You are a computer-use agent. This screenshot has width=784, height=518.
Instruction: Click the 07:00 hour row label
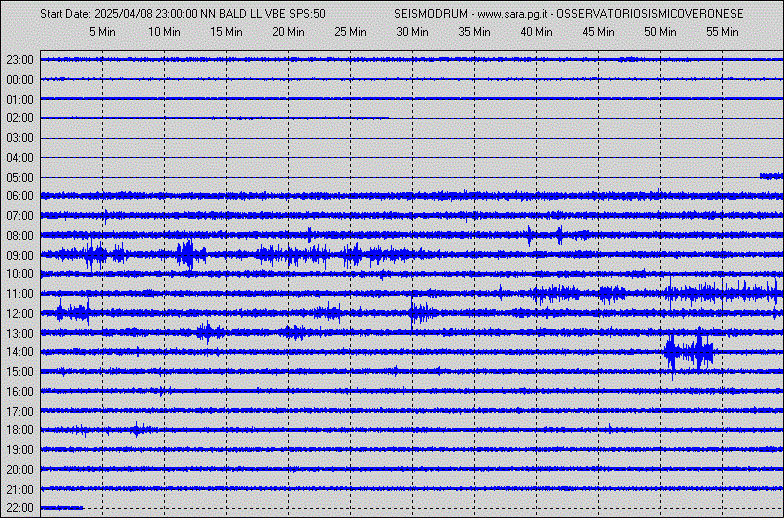(x=20, y=216)
